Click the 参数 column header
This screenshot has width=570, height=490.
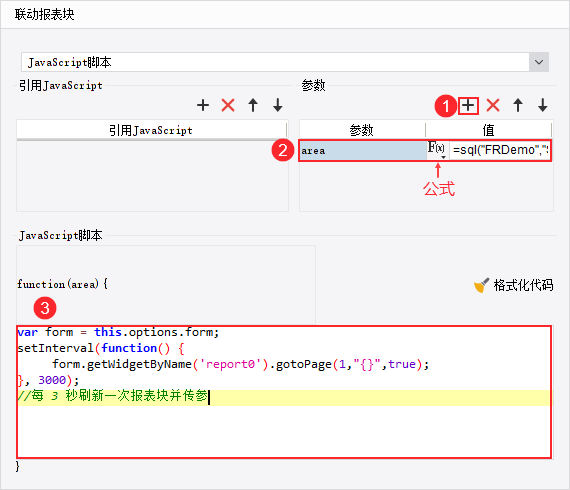[362, 130]
